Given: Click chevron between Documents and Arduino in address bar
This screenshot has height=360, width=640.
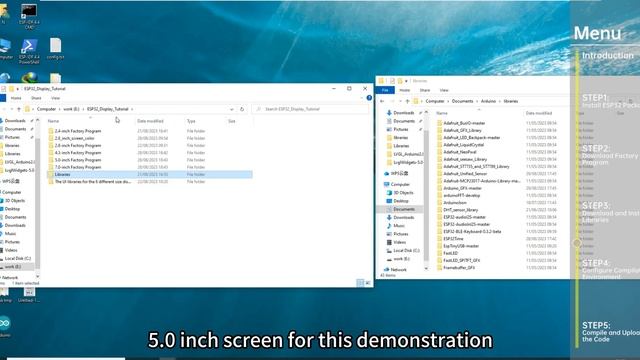Looking at the screenshot, I should point(477,101).
